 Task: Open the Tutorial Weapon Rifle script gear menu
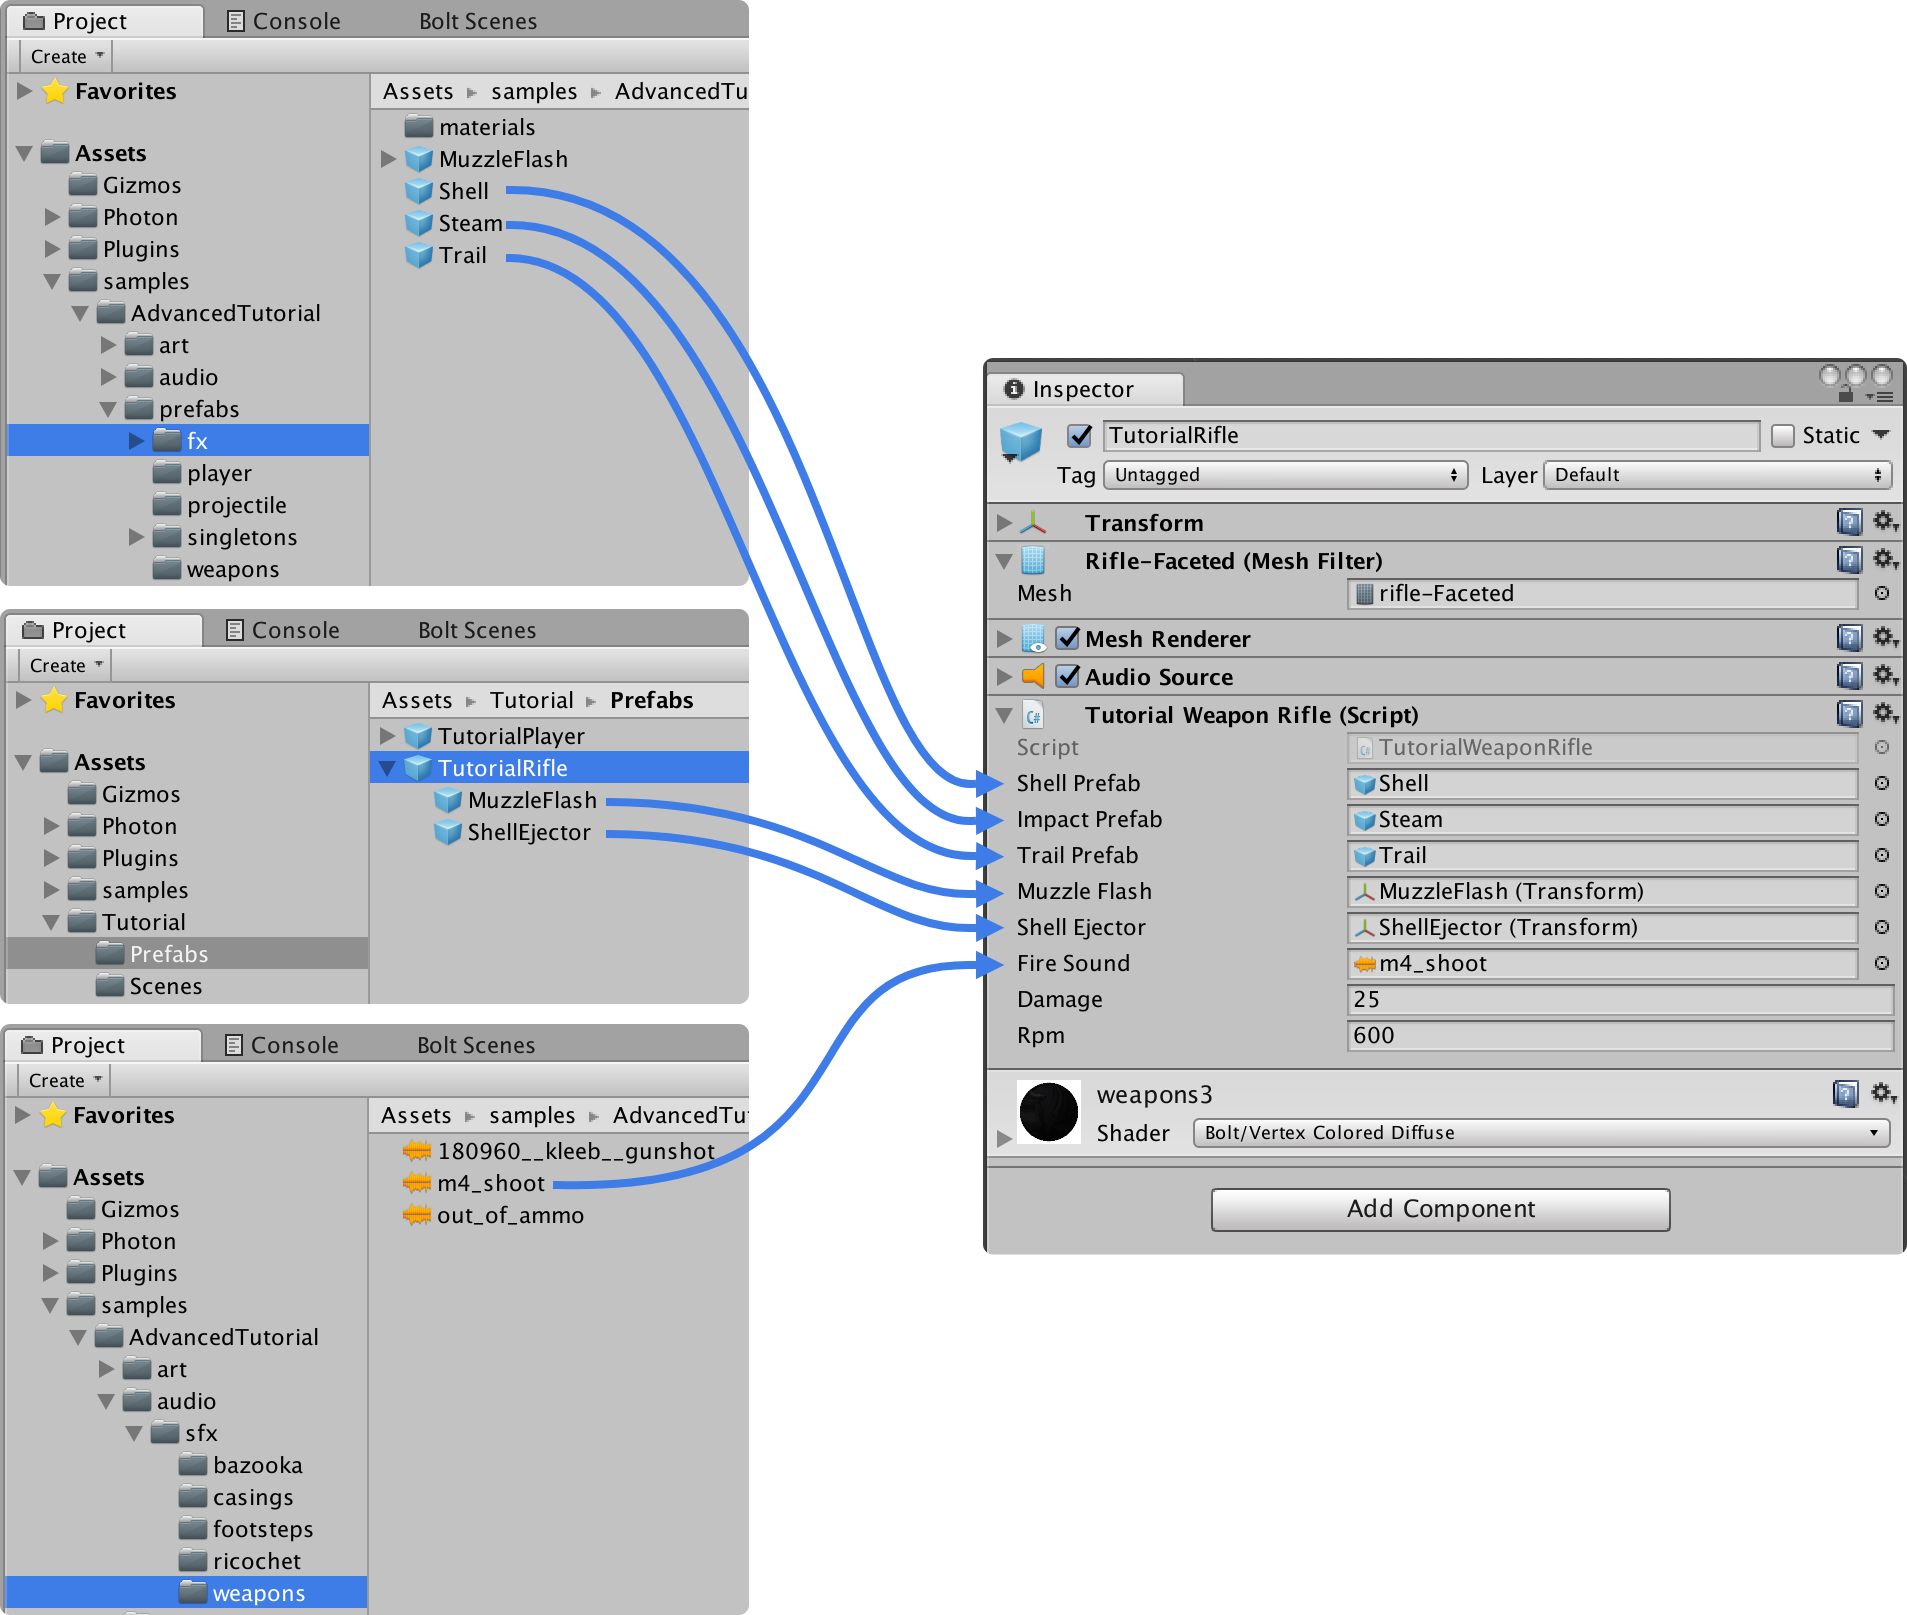pos(1885,714)
